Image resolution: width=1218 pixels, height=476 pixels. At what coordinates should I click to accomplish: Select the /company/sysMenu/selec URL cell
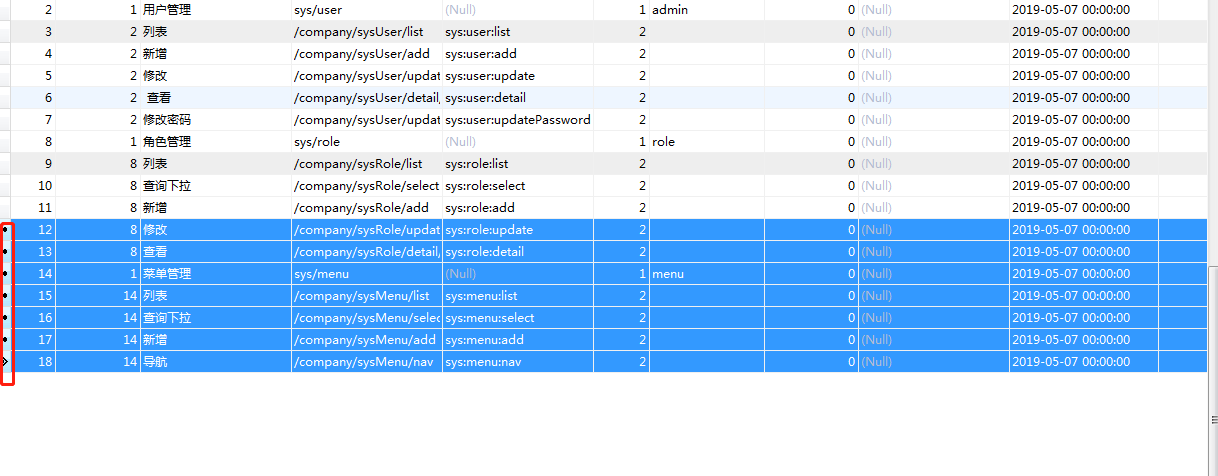[366, 318]
